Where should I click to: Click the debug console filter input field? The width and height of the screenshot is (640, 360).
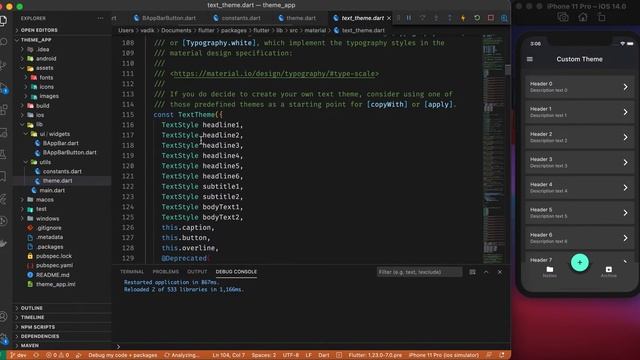click(419, 272)
